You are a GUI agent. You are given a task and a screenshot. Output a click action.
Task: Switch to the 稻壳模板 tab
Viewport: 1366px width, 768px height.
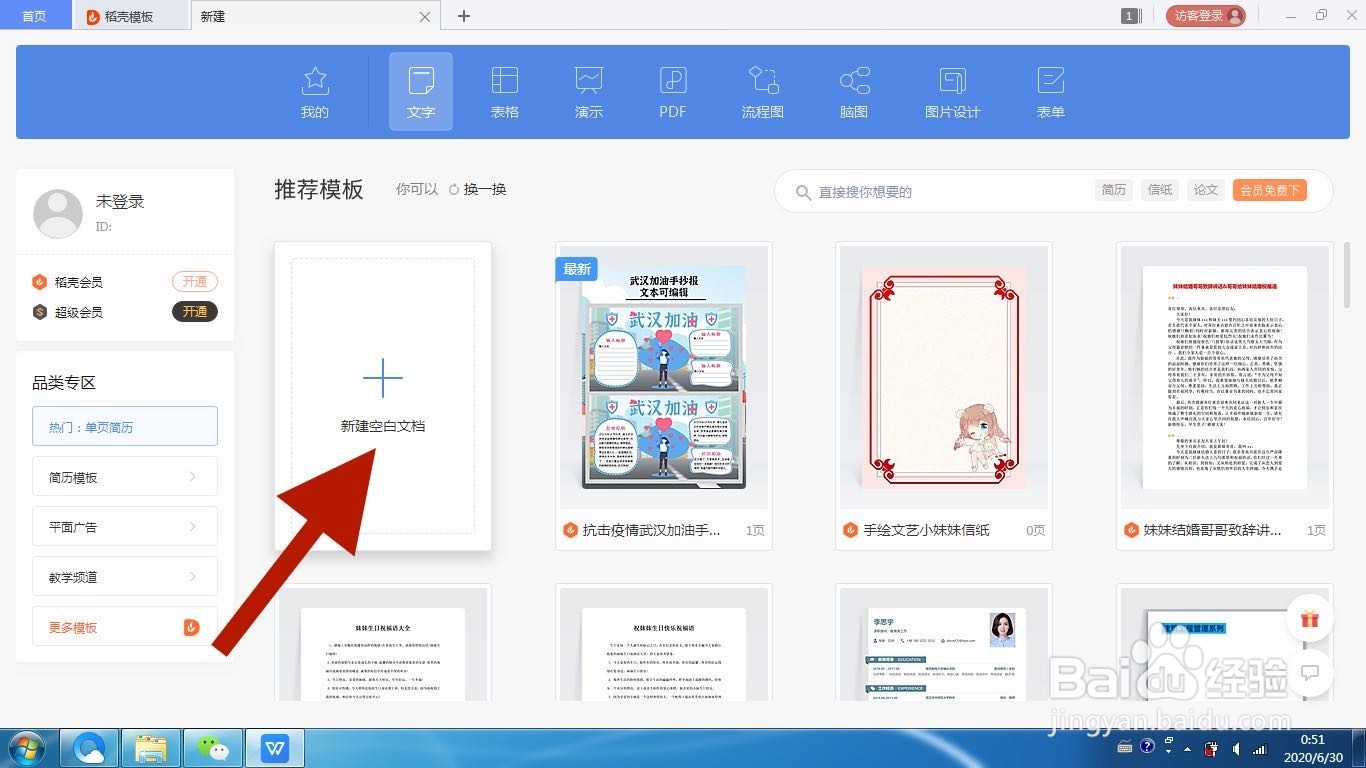130,16
